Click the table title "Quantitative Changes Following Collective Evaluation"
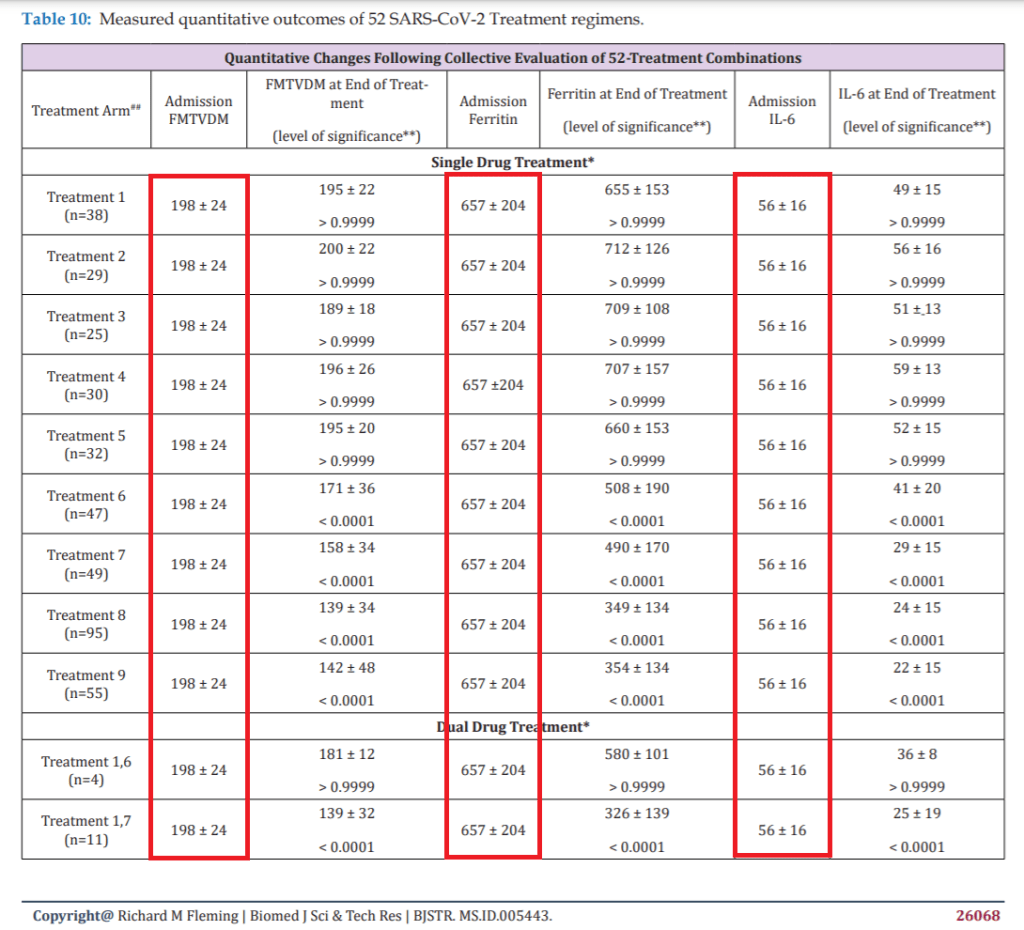The height and width of the screenshot is (930, 1024). click(x=513, y=58)
